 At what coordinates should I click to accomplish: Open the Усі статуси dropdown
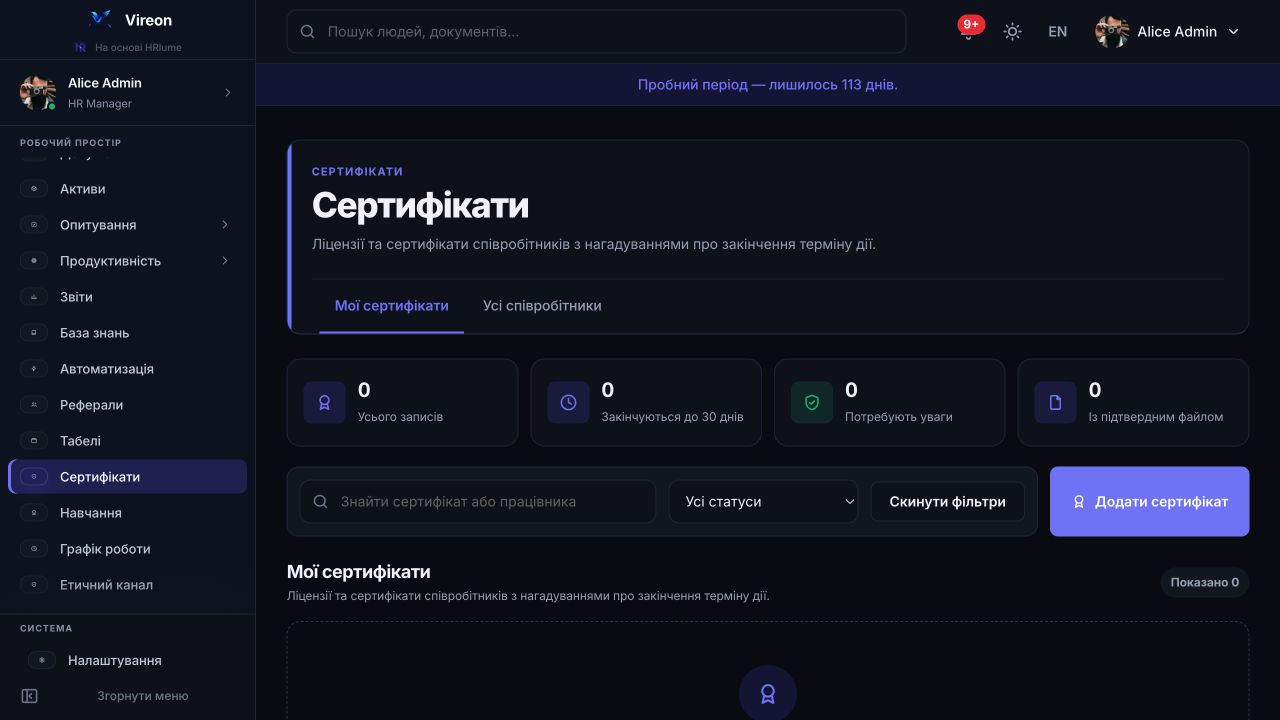[763, 502]
